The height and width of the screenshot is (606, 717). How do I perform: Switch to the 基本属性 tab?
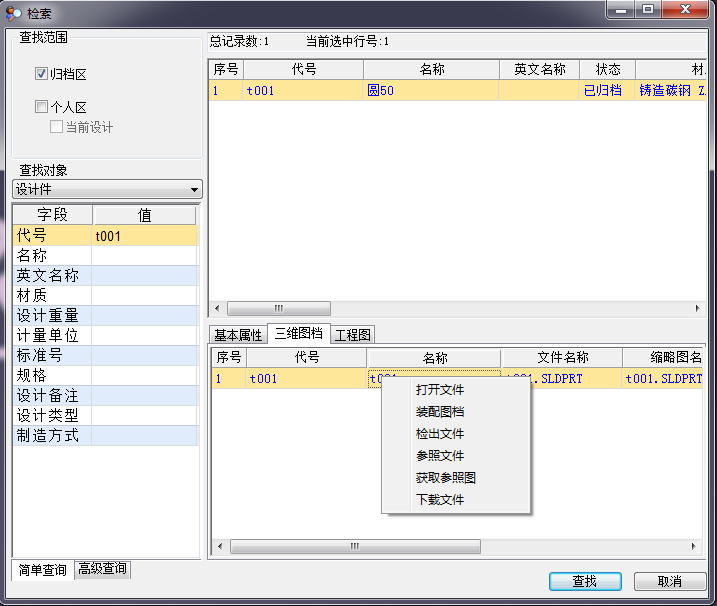click(238, 335)
